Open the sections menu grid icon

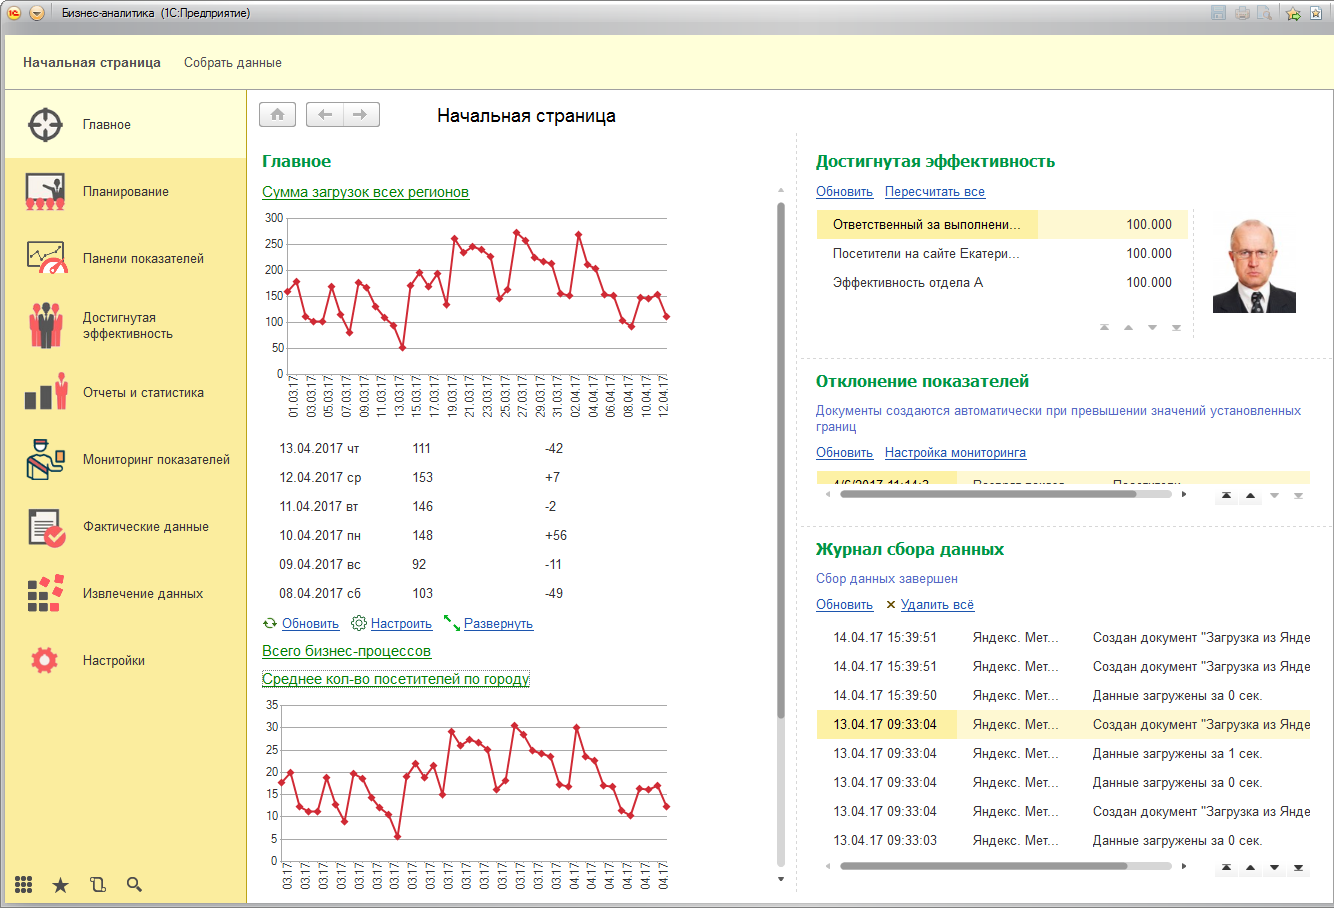[x=24, y=884]
